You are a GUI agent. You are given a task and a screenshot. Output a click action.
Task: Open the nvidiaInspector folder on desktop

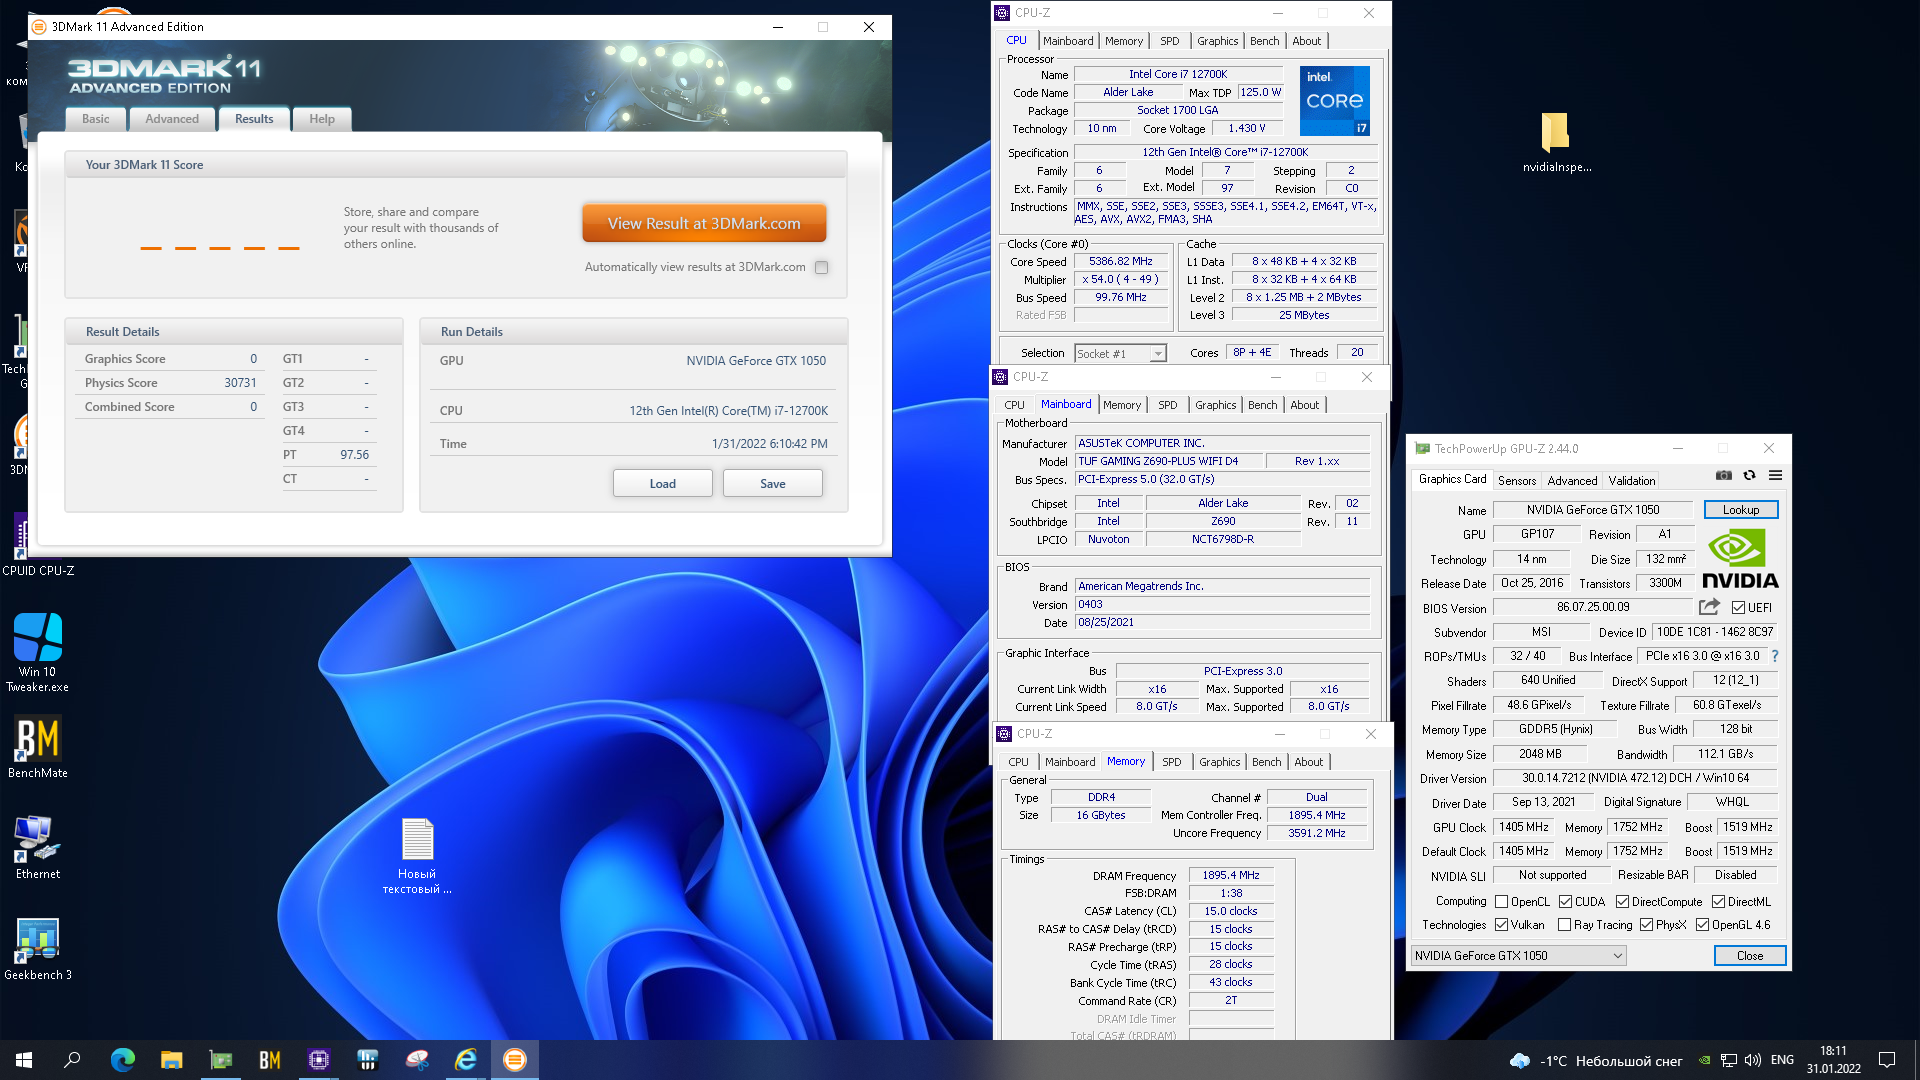click(x=1556, y=143)
